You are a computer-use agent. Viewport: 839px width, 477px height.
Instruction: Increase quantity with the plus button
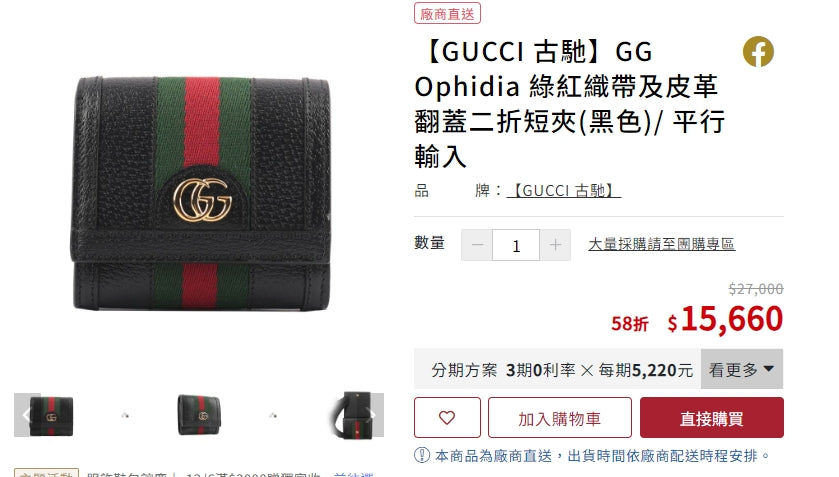(555, 245)
